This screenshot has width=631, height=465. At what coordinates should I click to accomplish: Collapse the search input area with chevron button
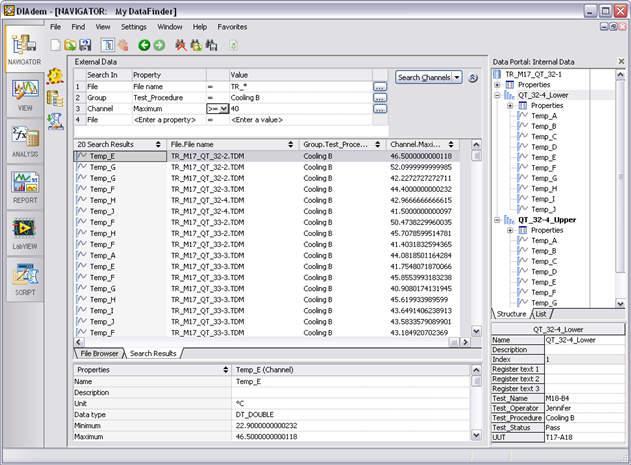pos(473,77)
